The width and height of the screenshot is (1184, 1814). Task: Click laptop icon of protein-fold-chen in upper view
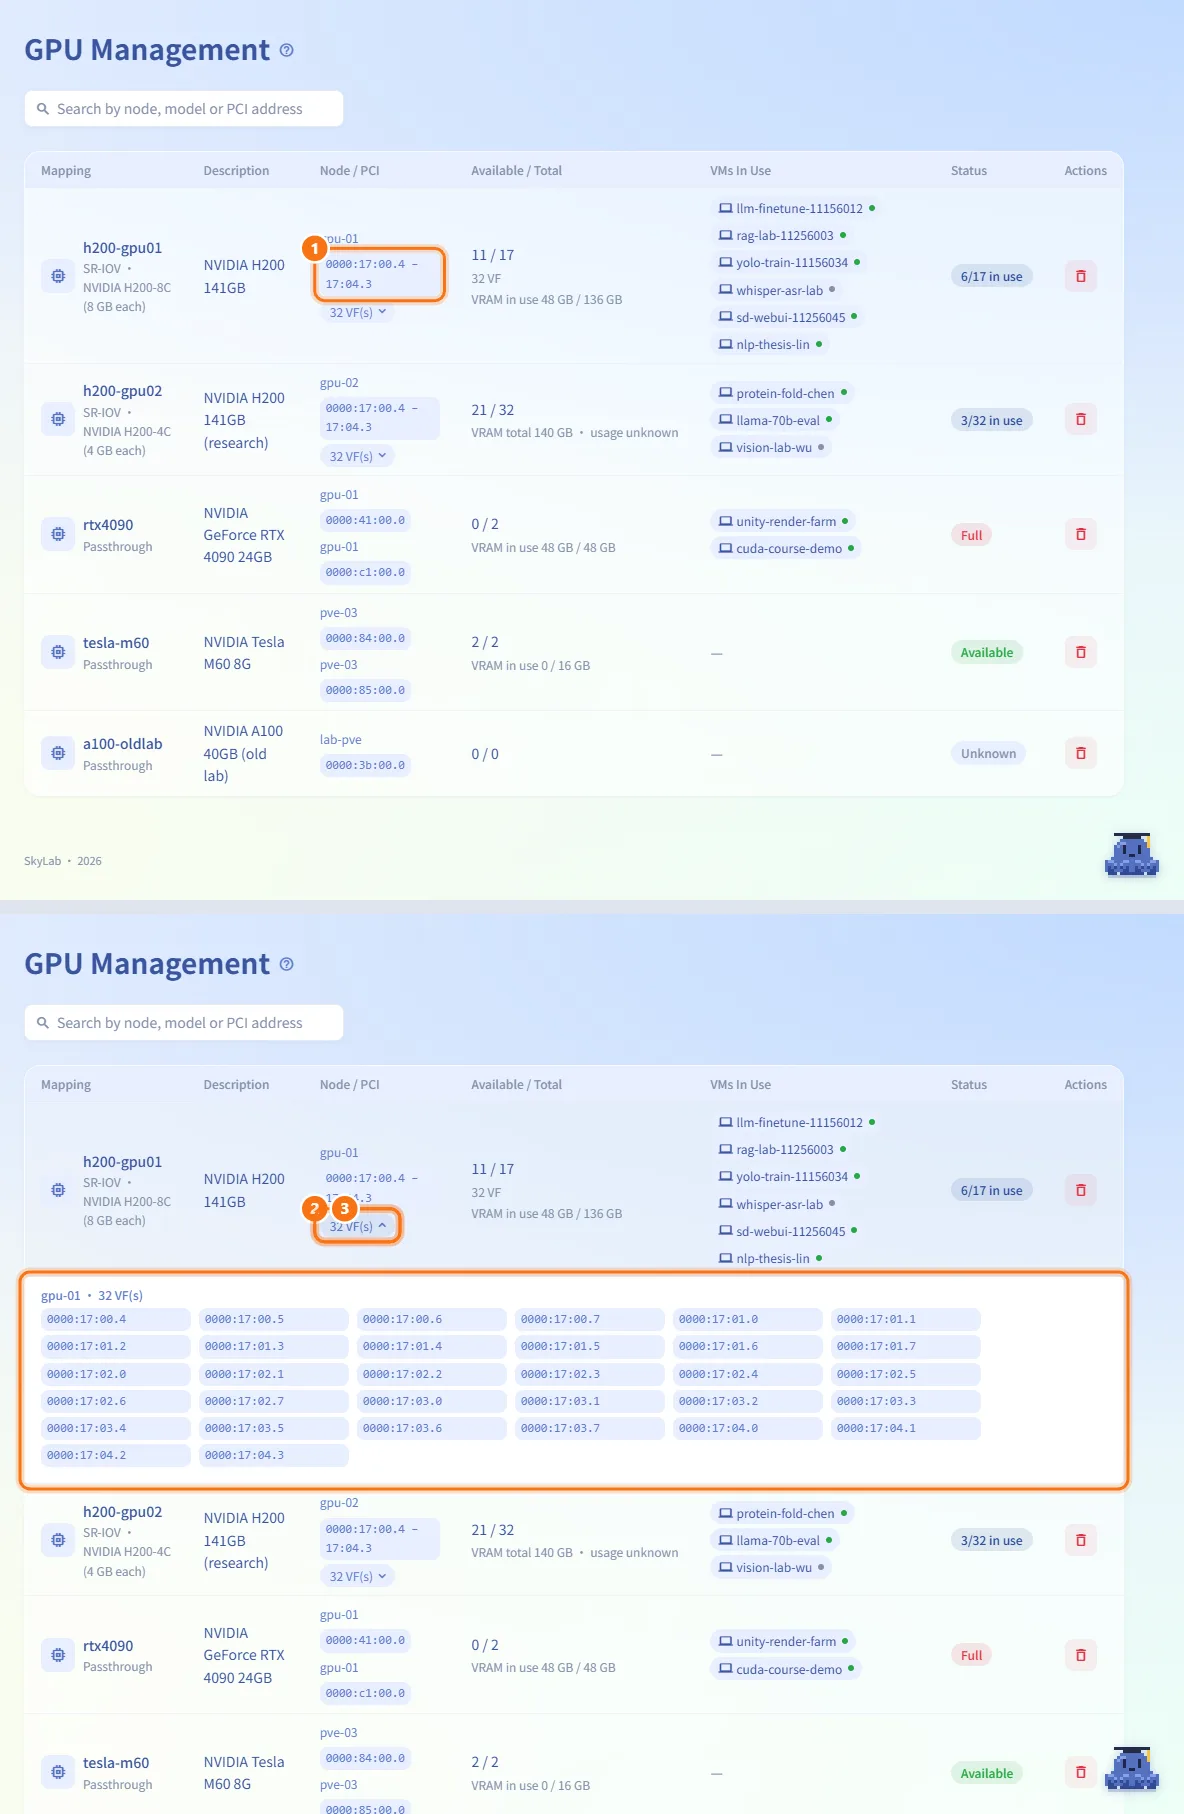click(x=726, y=393)
